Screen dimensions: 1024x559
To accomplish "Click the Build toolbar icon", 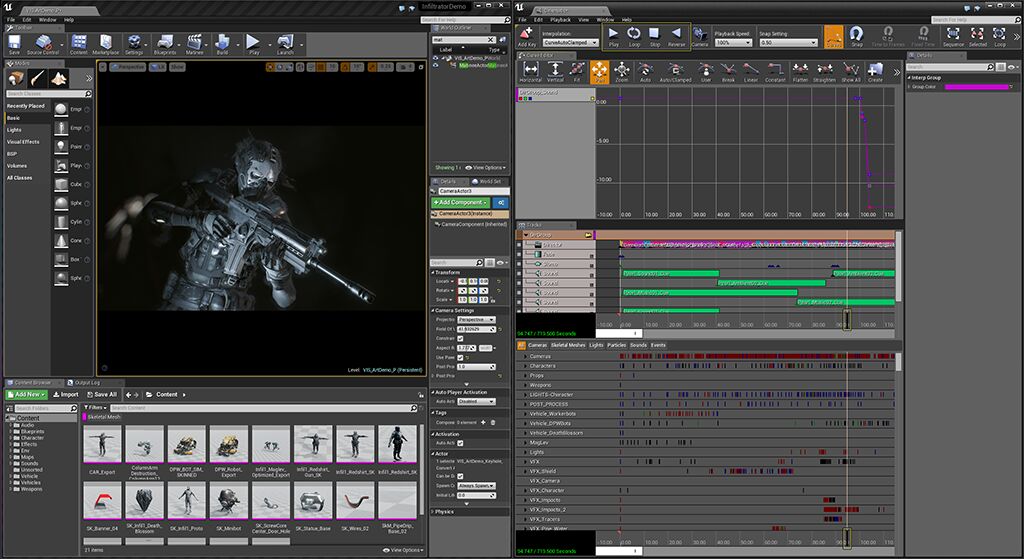I will (x=222, y=44).
